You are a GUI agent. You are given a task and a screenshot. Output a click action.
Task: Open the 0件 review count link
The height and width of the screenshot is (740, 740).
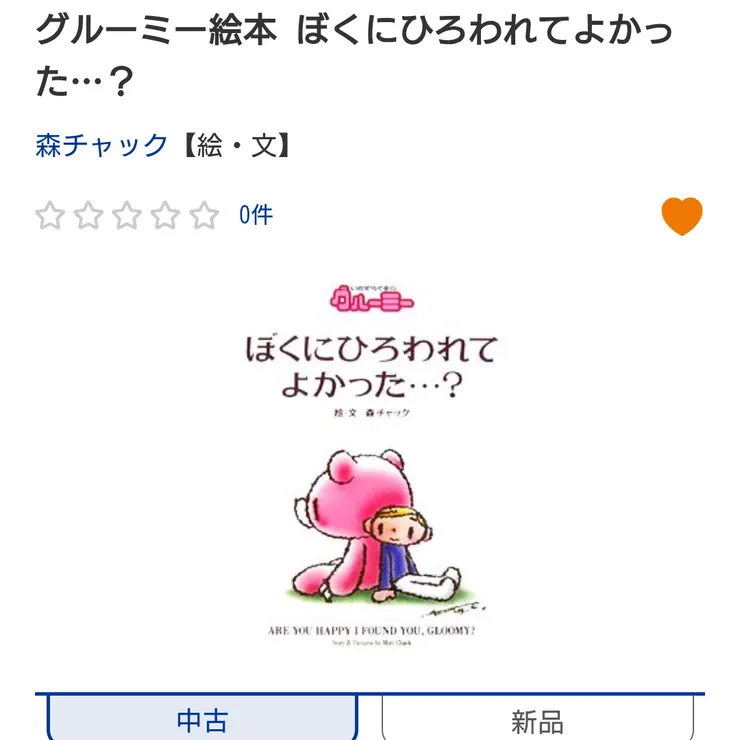click(x=256, y=215)
